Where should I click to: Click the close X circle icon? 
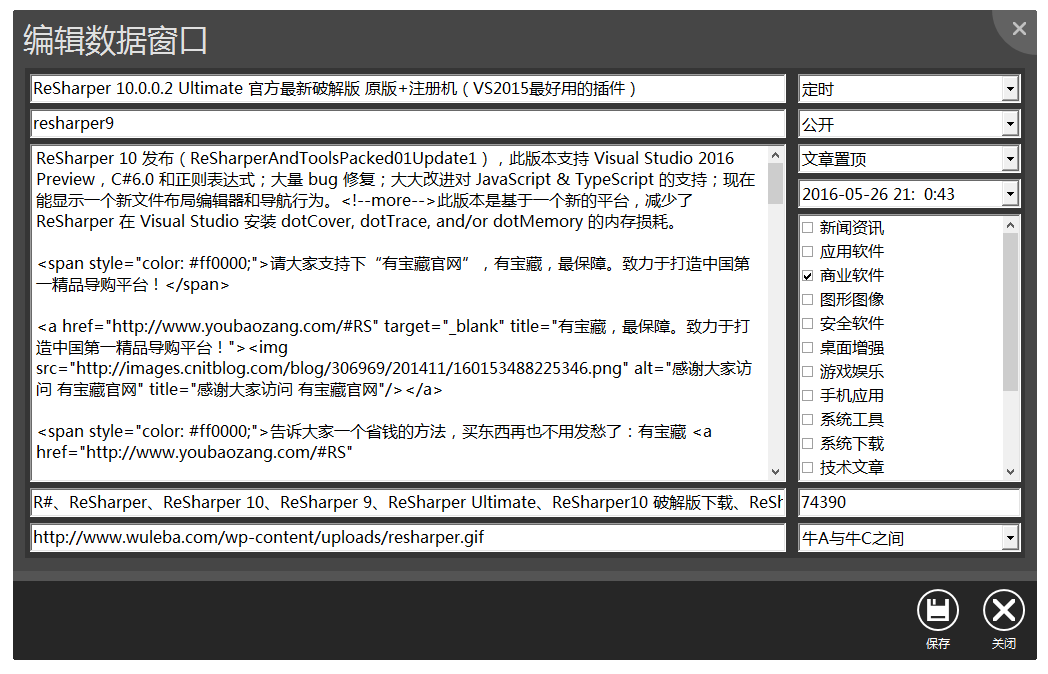1003,610
